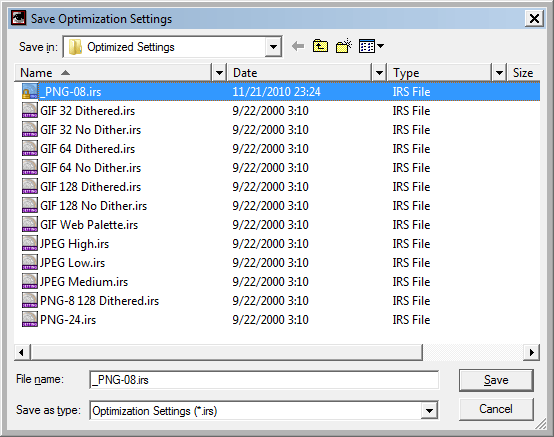Expand the Save in folder dropdown
The height and width of the screenshot is (437, 554).
(x=273, y=47)
